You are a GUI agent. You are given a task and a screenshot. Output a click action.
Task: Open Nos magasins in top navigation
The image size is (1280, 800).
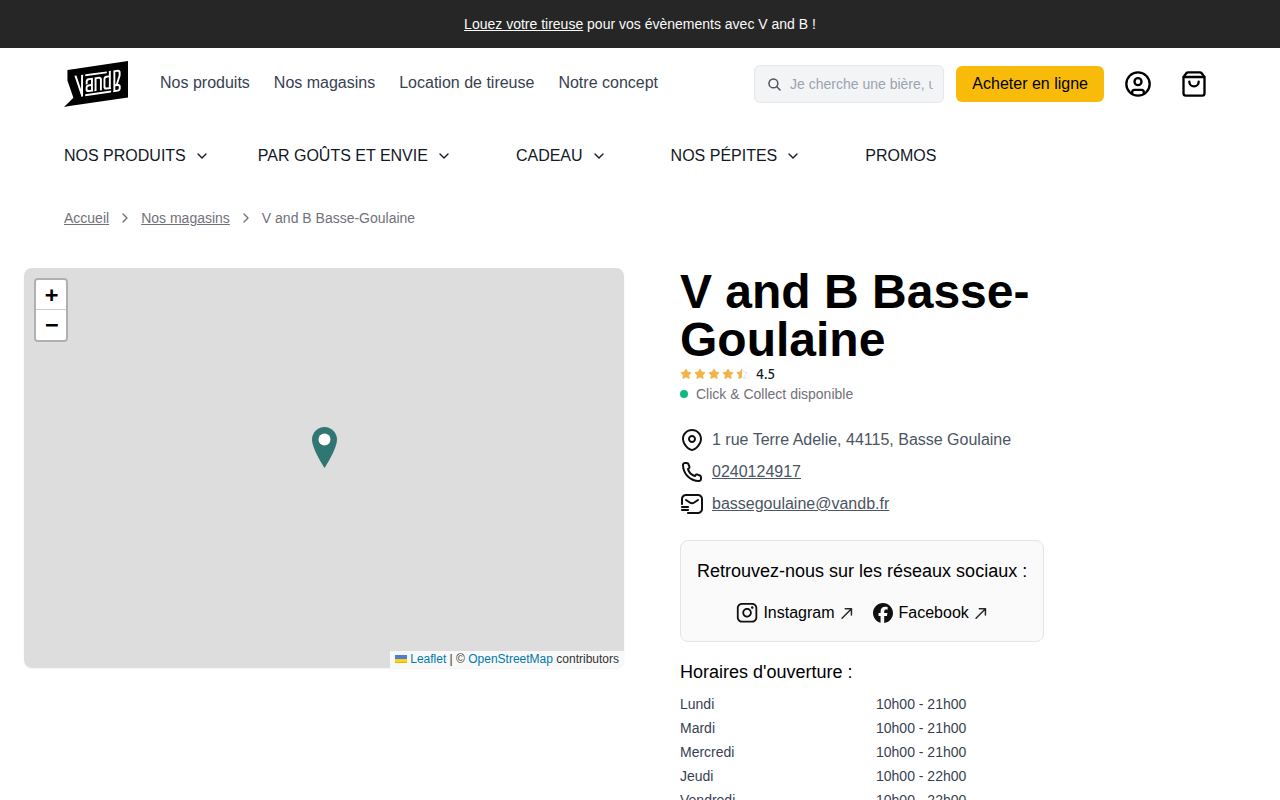click(x=324, y=82)
